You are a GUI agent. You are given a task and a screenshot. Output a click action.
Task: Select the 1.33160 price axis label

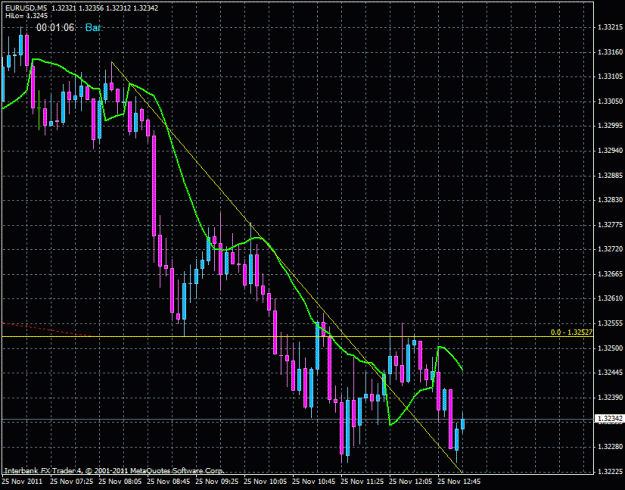click(609, 52)
